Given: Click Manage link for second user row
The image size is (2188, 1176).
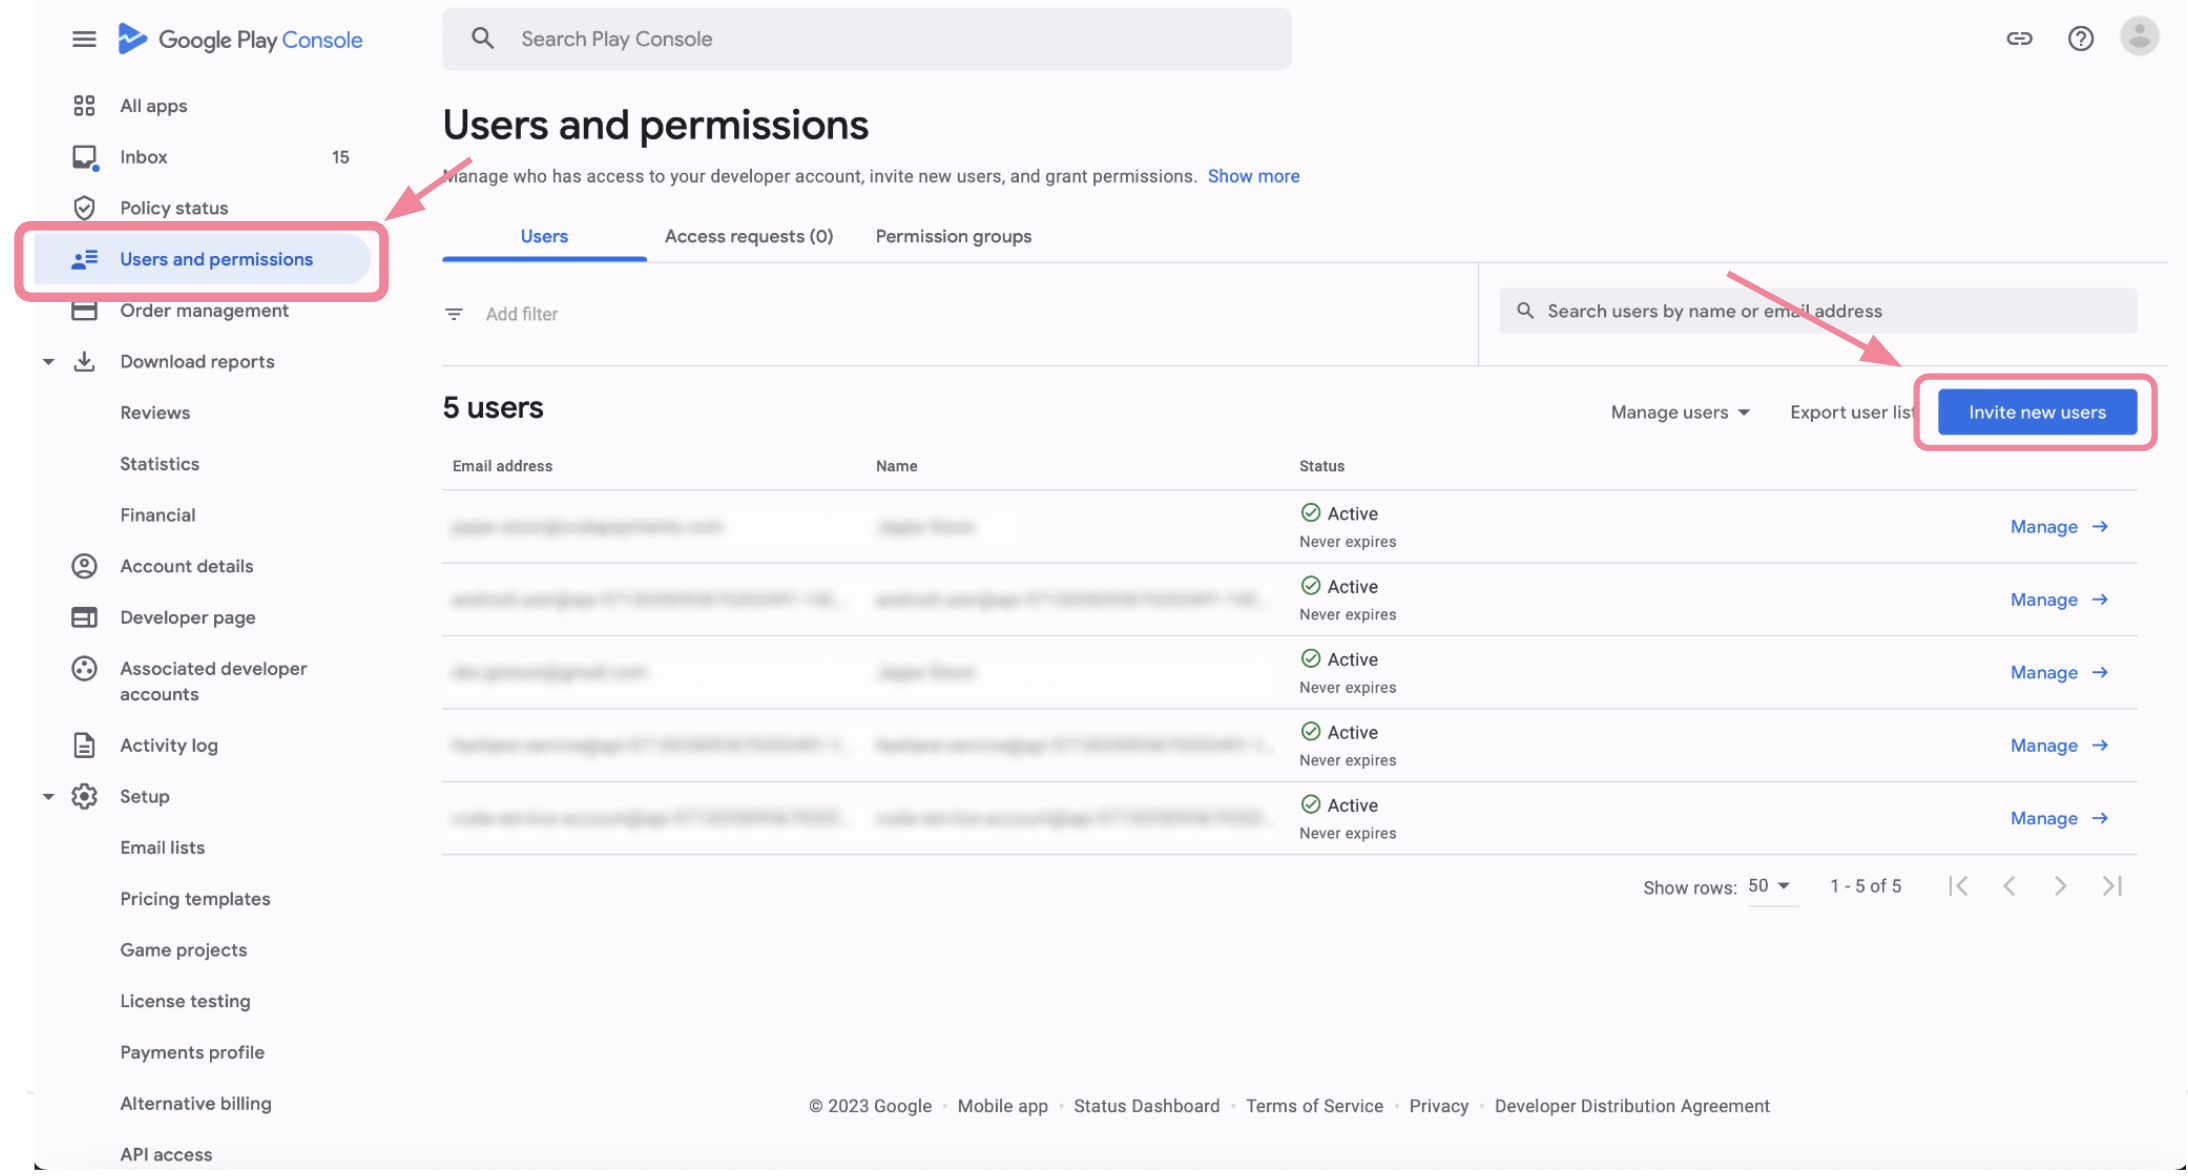Looking at the screenshot, I should [2059, 600].
